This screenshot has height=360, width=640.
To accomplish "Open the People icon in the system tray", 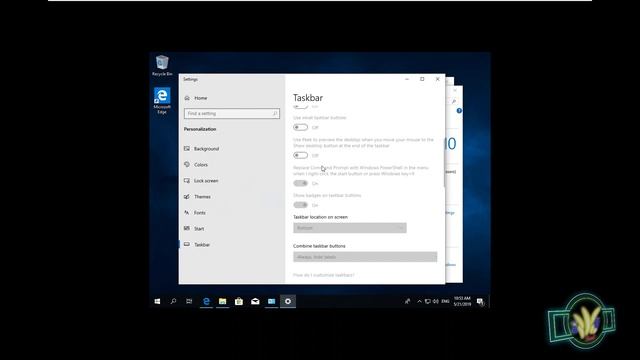I will point(407,301).
